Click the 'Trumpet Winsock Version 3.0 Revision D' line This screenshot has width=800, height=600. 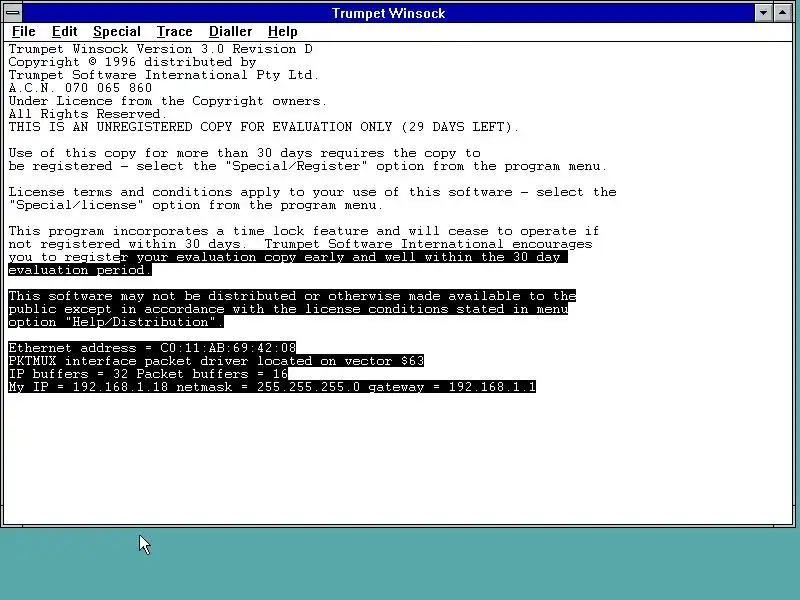[x=160, y=49]
